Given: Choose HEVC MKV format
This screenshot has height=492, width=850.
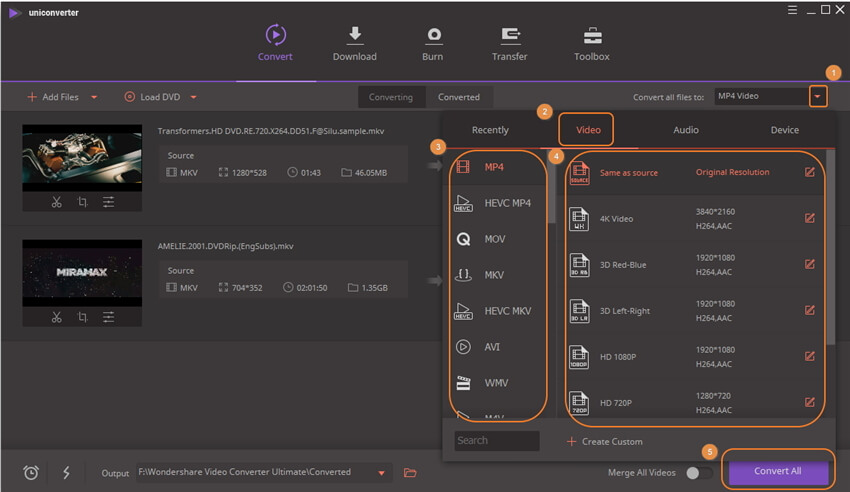Looking at the screenshot, I should tap(495, 311).
